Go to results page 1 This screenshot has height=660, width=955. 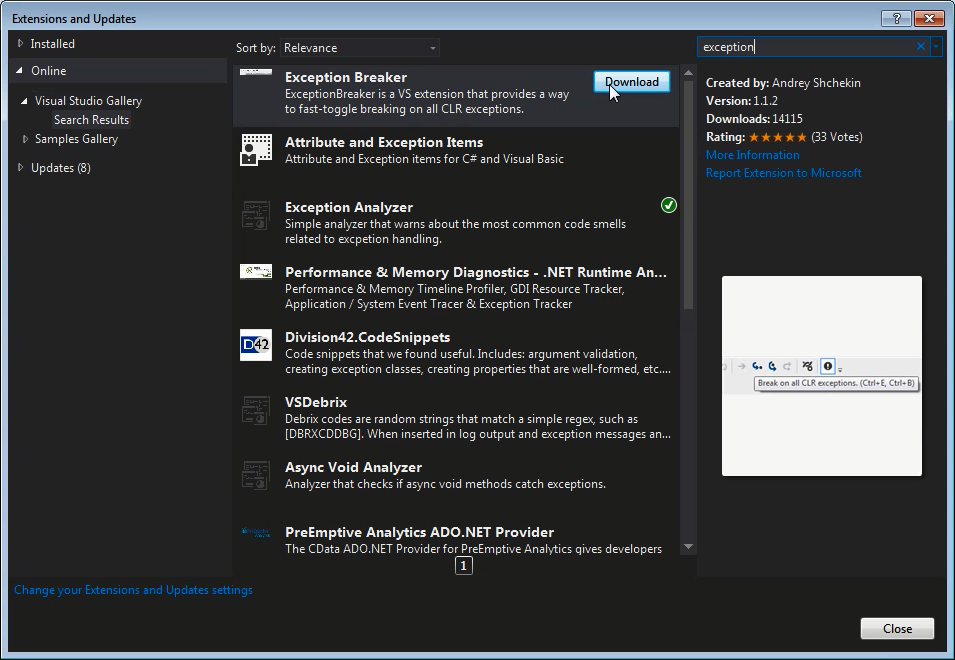point(463,566)
